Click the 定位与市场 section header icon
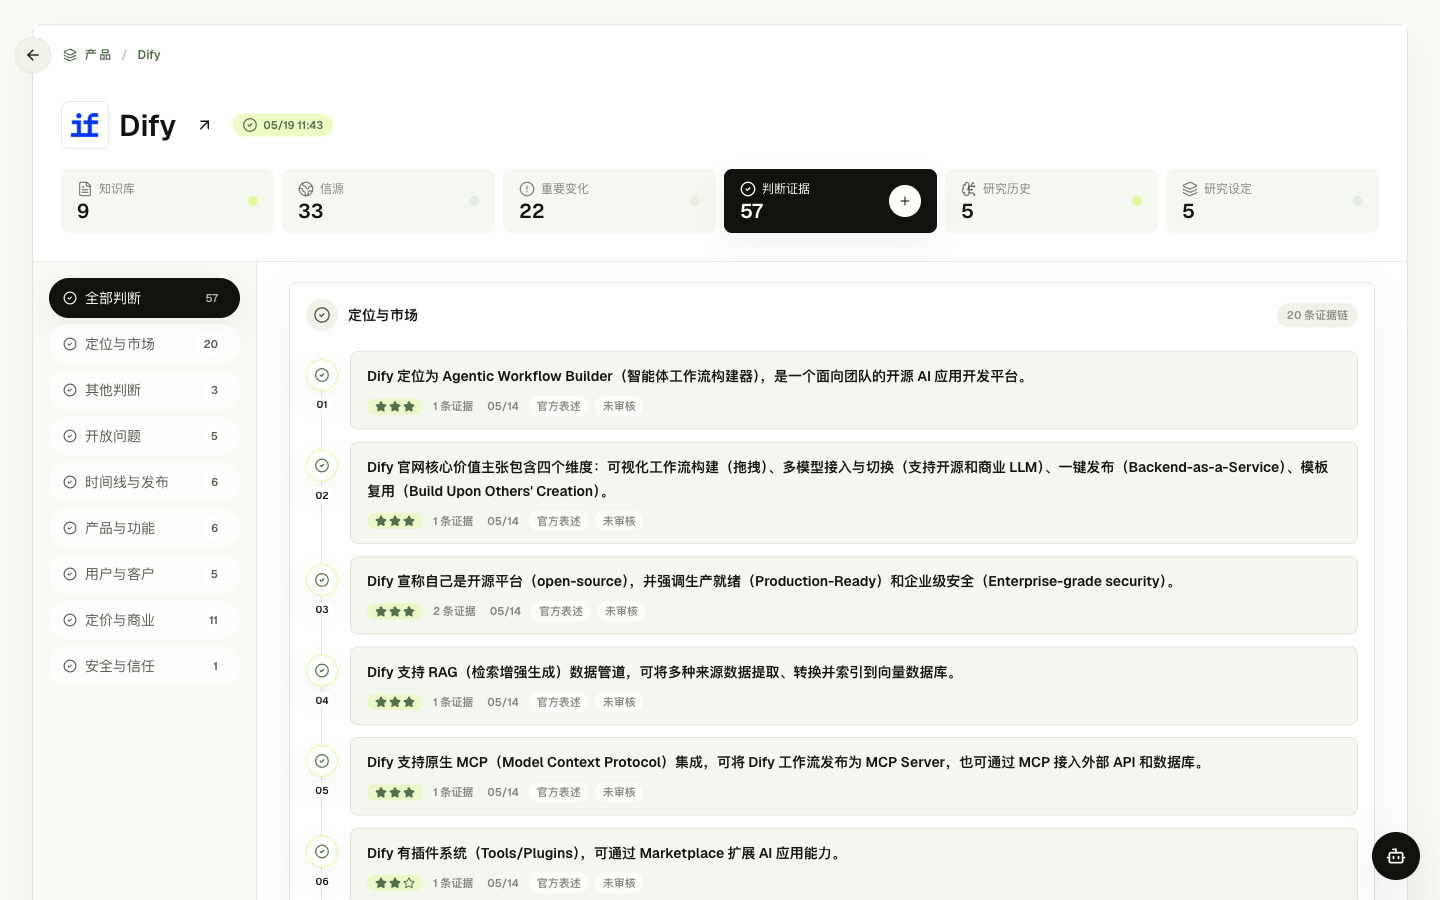Viewport: 1440px width, 900px height. pyautogui.click(x=322, y=315)
